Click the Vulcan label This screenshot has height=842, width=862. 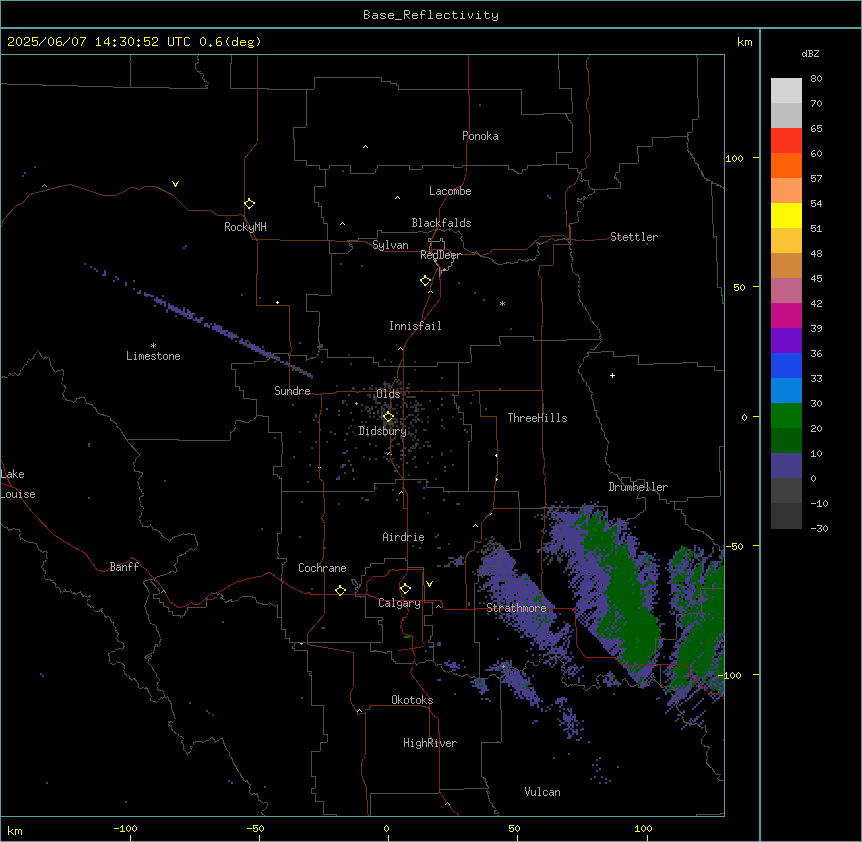click(542, 792)
